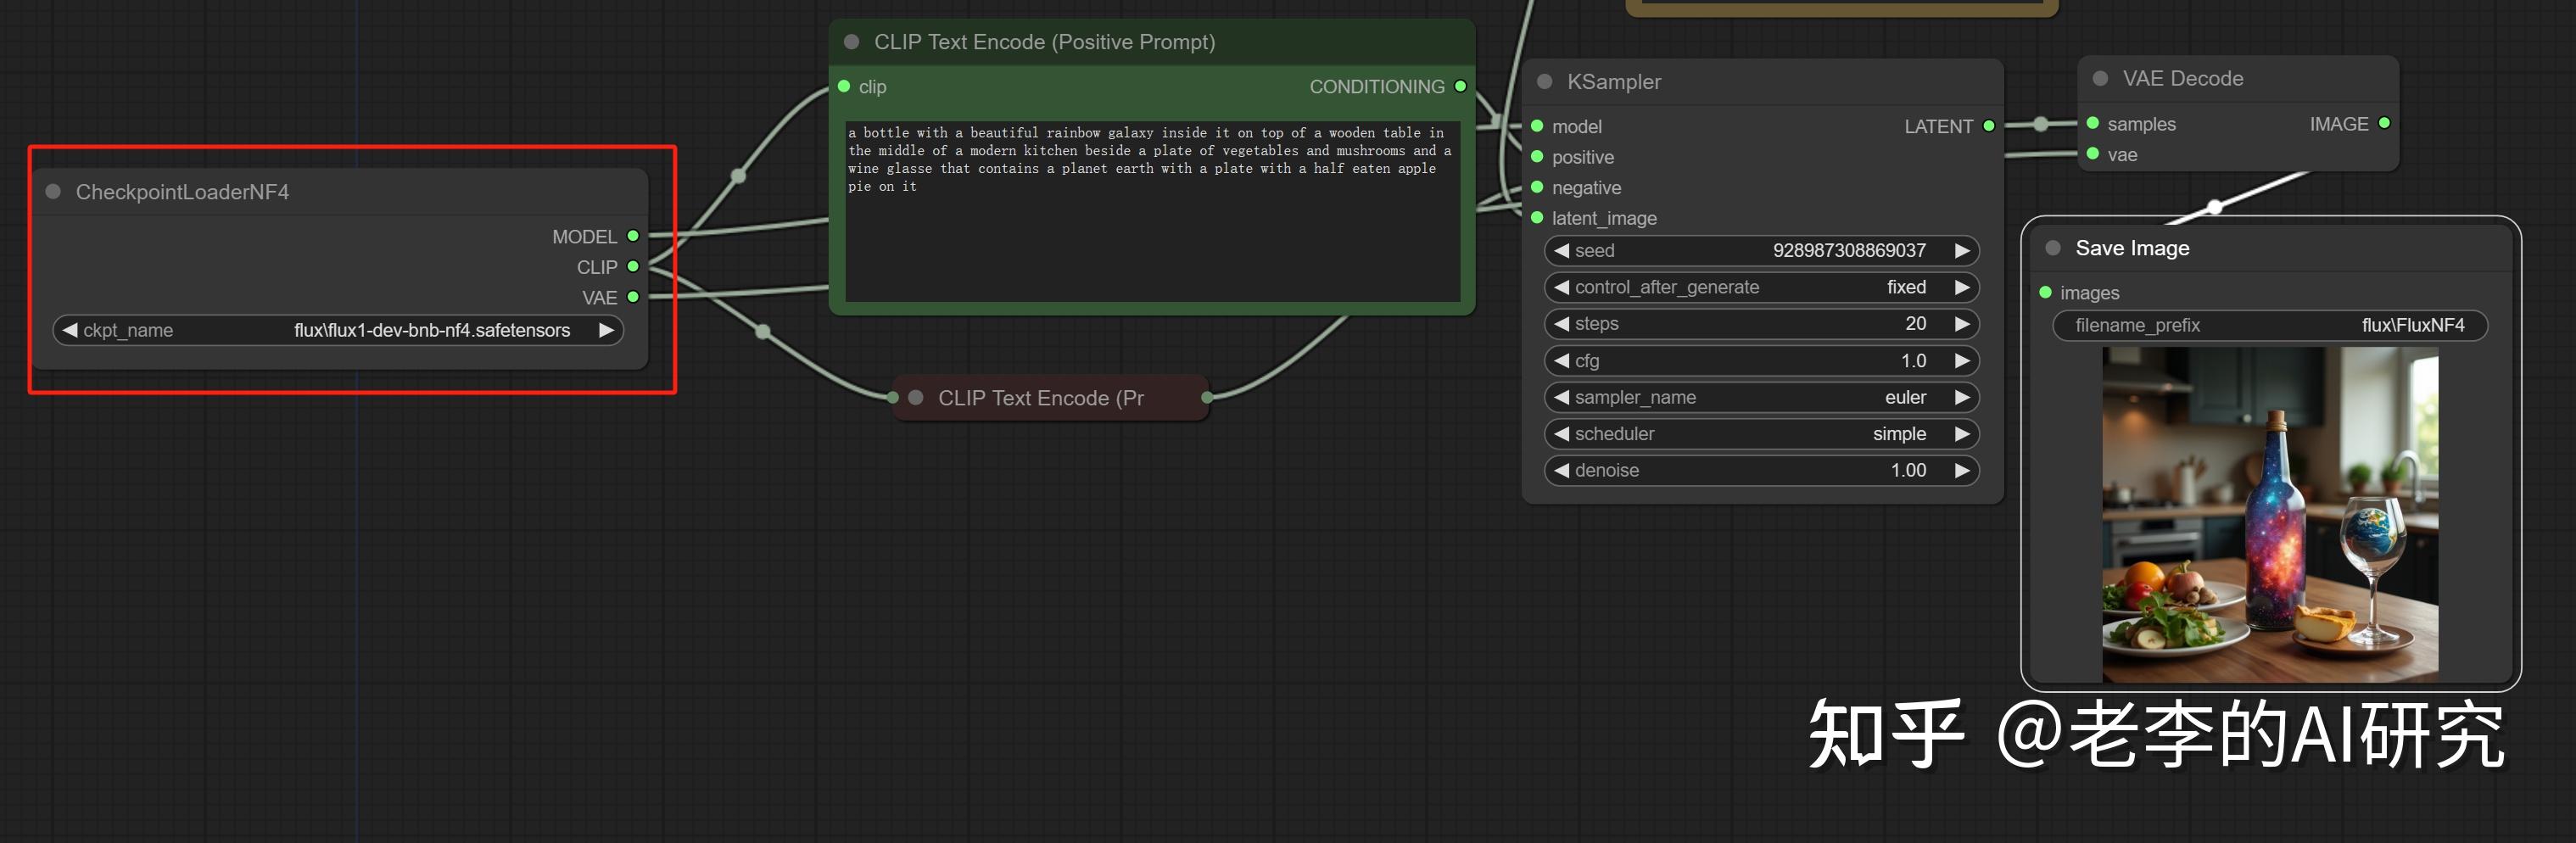Click the Save Image images input socket
2576x843 pixels.
pos(2046,292)
